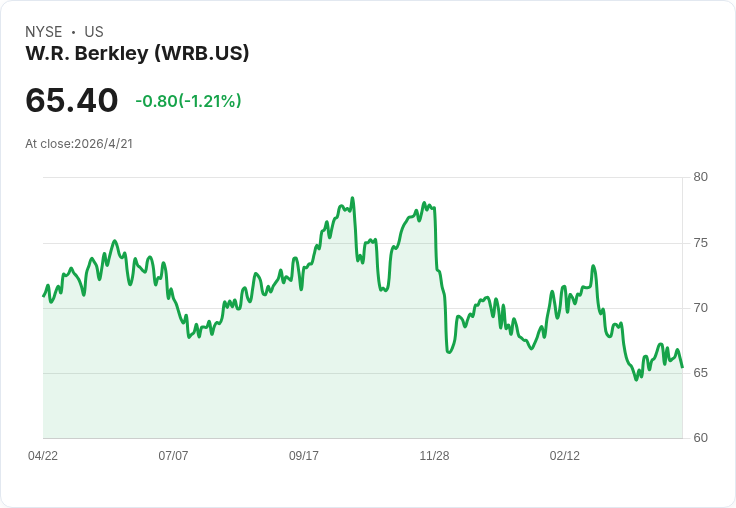Click the NYSE exchange label

click(x=43, y=32)
